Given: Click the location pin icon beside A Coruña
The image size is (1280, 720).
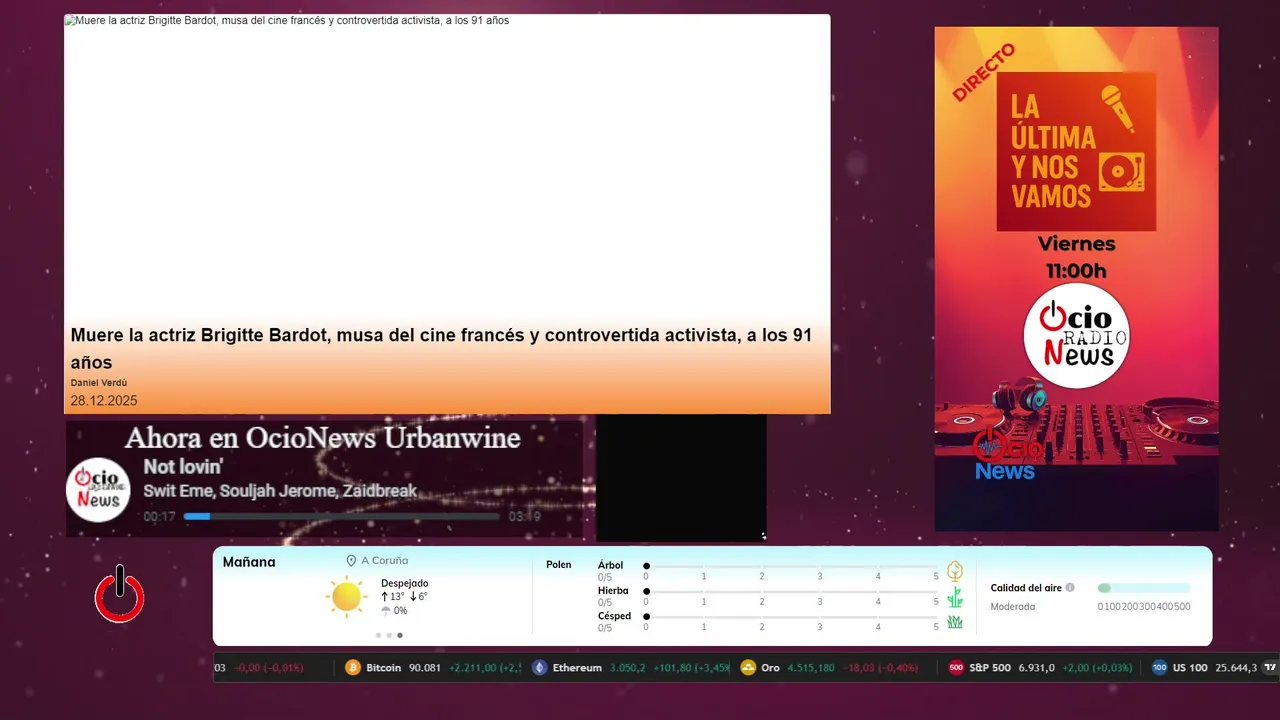Looking at the screenshot, I should point(351,561).
